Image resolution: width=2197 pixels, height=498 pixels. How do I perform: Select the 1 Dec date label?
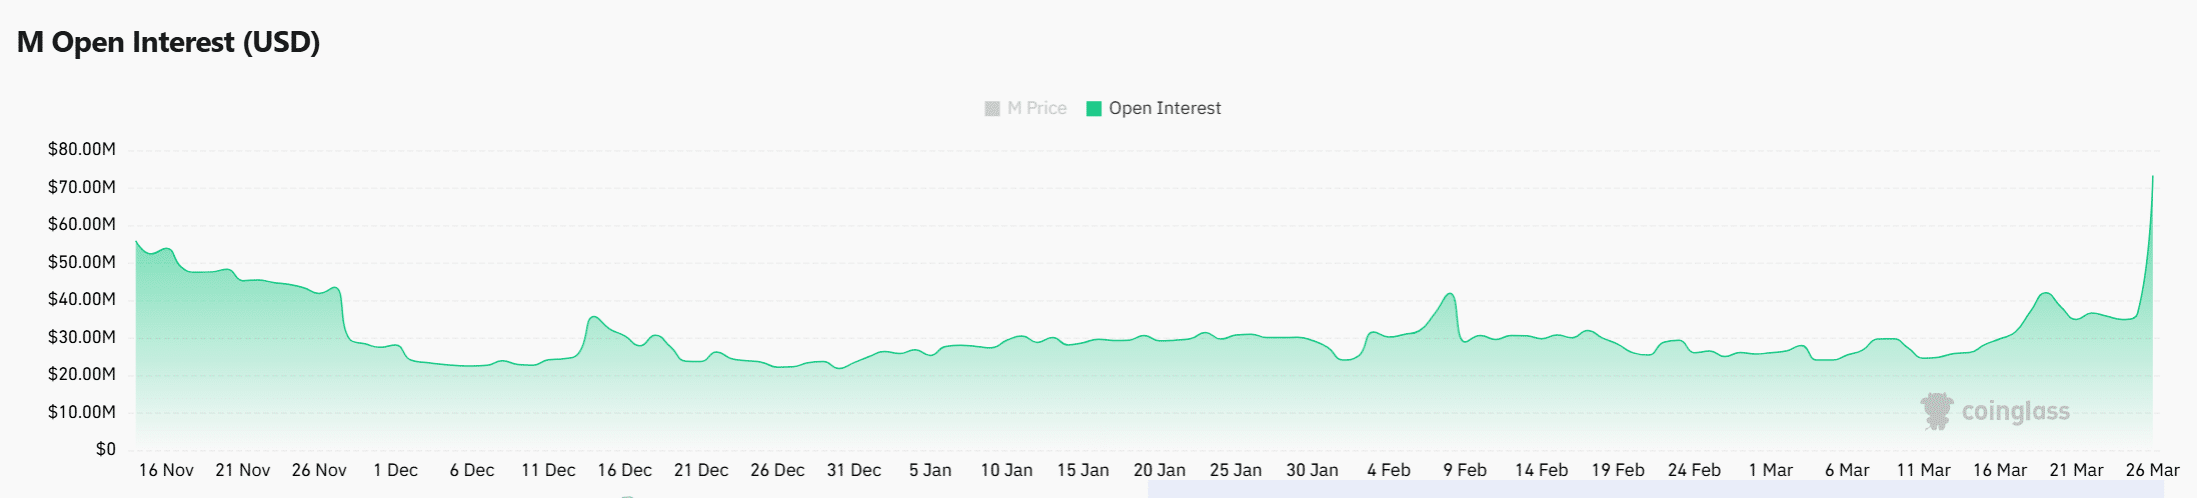[395, 470]
